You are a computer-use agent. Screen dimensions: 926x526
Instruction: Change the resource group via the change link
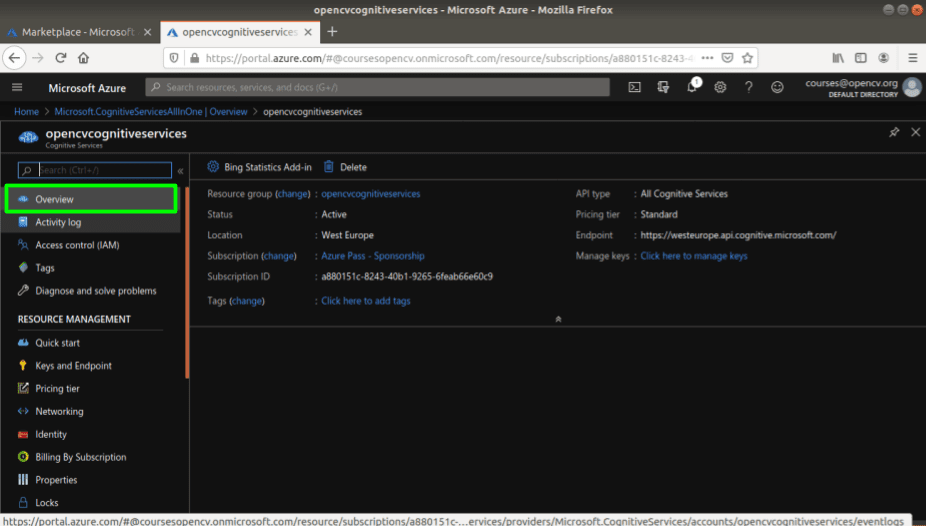coord(292,194)
